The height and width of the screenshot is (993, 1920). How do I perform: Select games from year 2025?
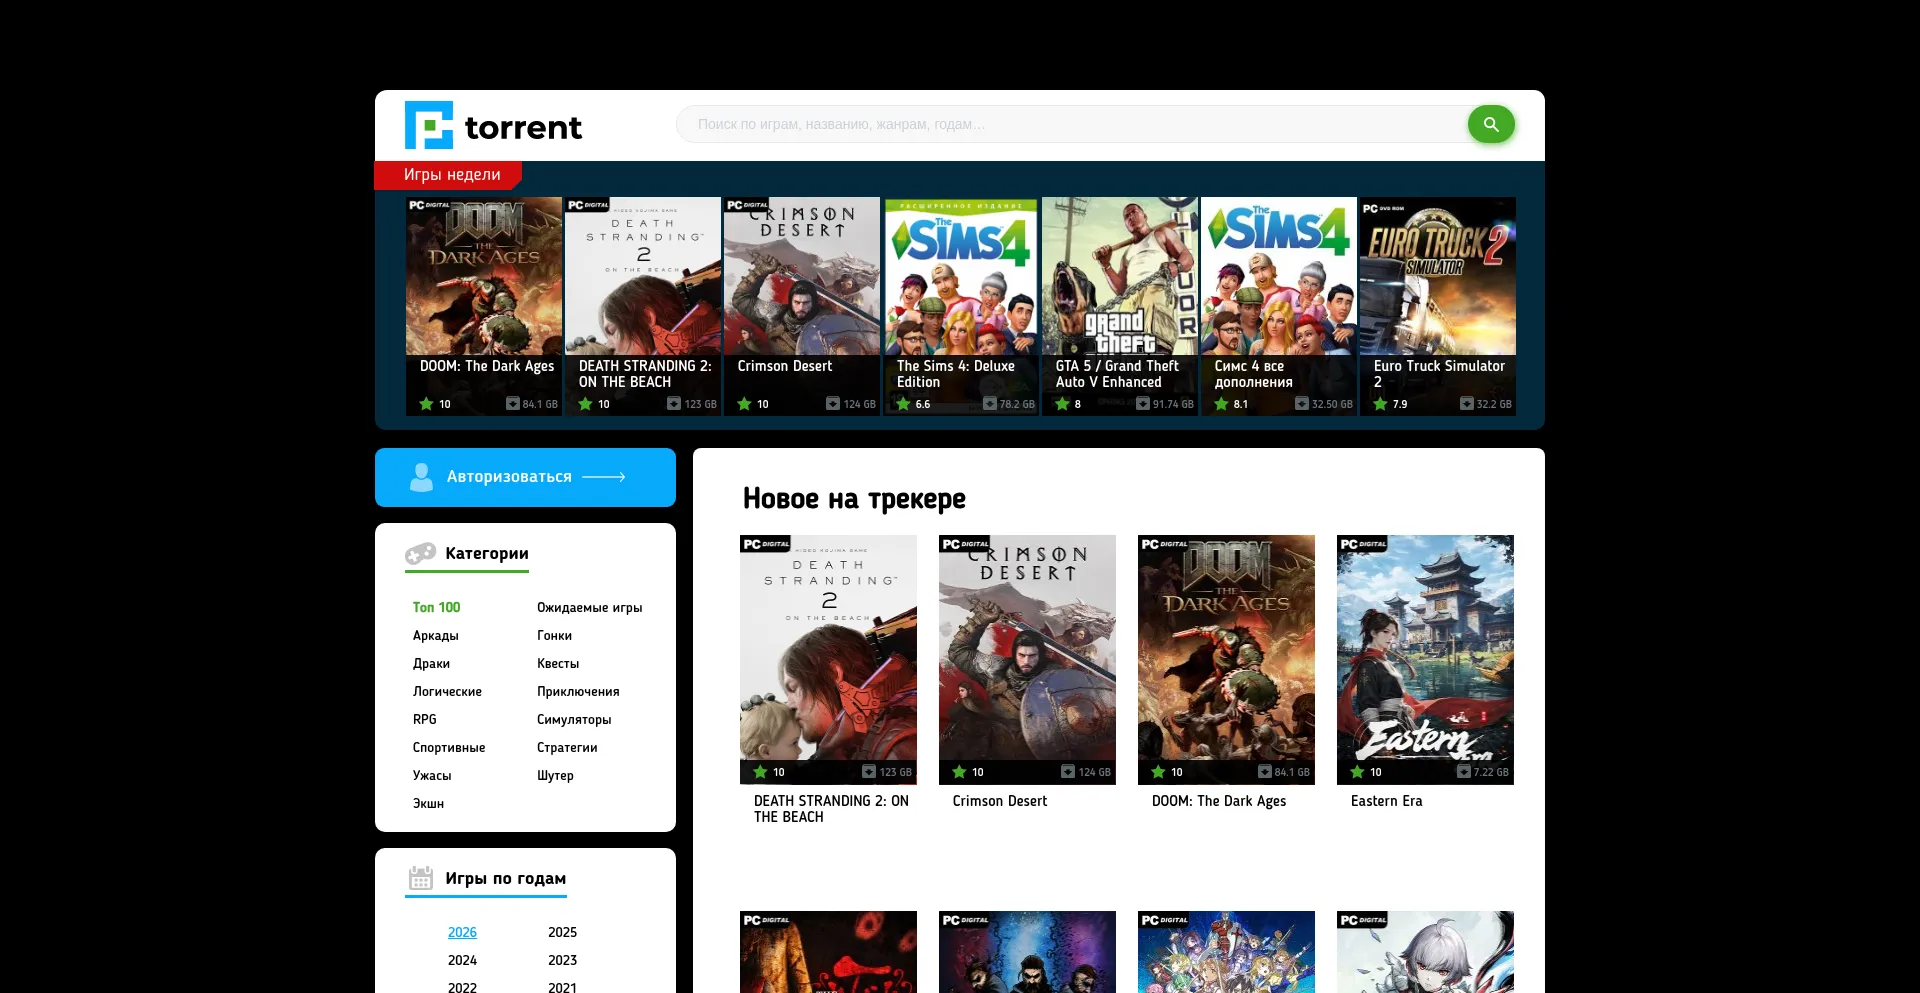562,932
